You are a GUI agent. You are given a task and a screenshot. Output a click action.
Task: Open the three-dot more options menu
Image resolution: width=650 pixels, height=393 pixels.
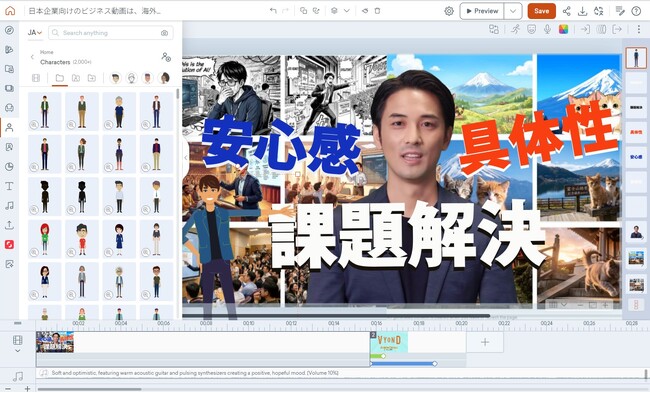click(x=639, y=29)
